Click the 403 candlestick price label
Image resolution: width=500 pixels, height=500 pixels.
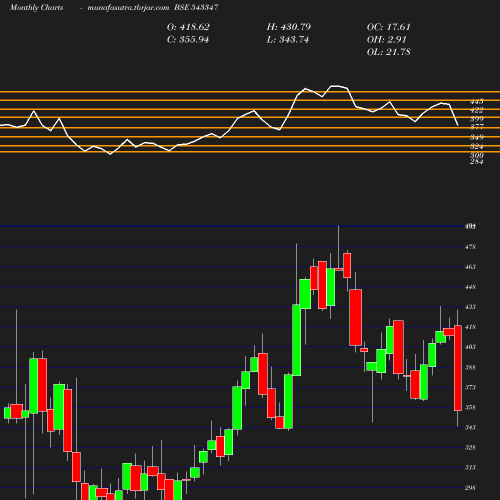(x=470, y=347)
